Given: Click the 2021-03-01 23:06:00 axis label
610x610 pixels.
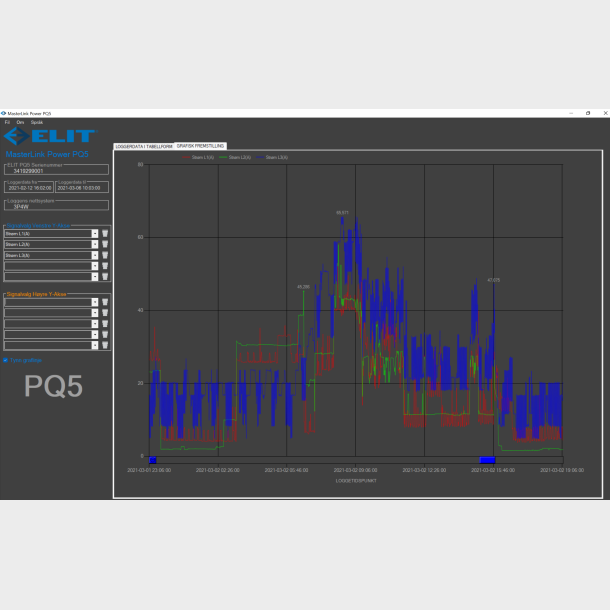Looking at the screenshot, I should tap(149, 470).
